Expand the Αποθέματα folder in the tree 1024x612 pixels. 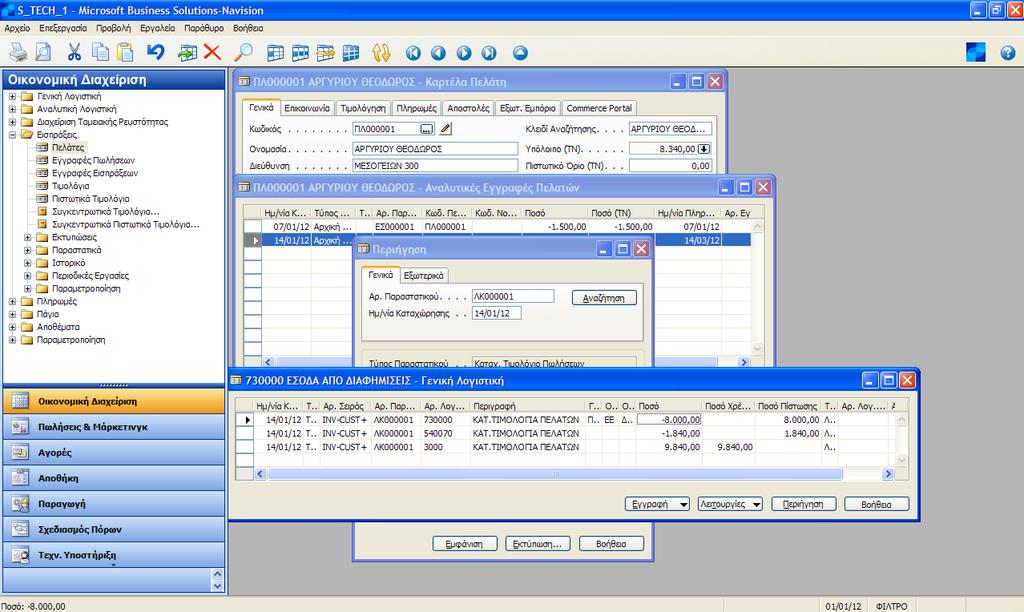click(12, 327)
